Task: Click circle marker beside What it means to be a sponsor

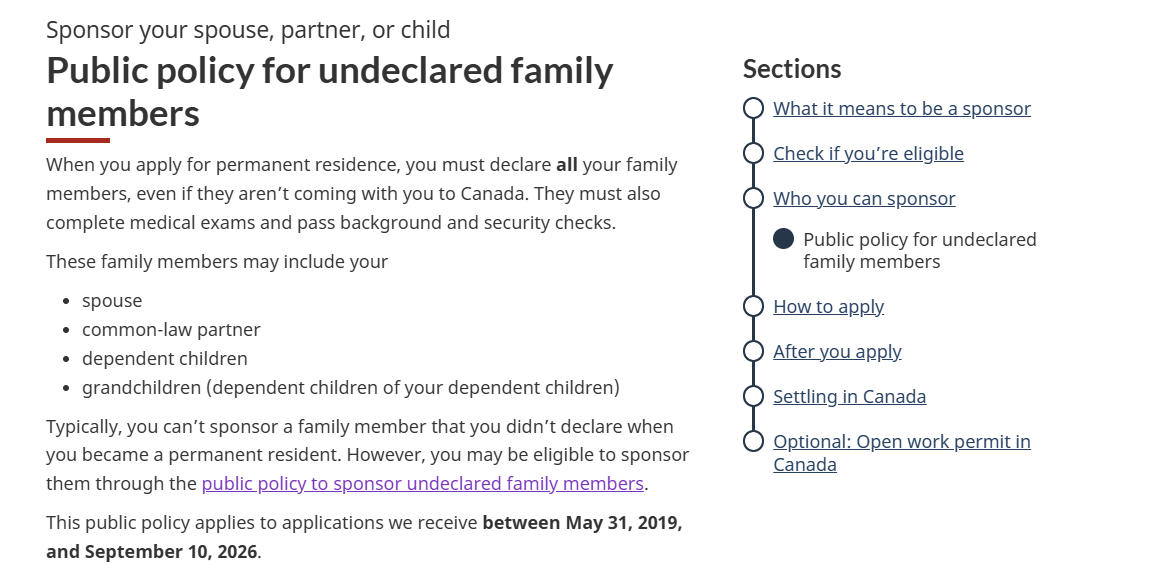Action: tap(753, 108)
